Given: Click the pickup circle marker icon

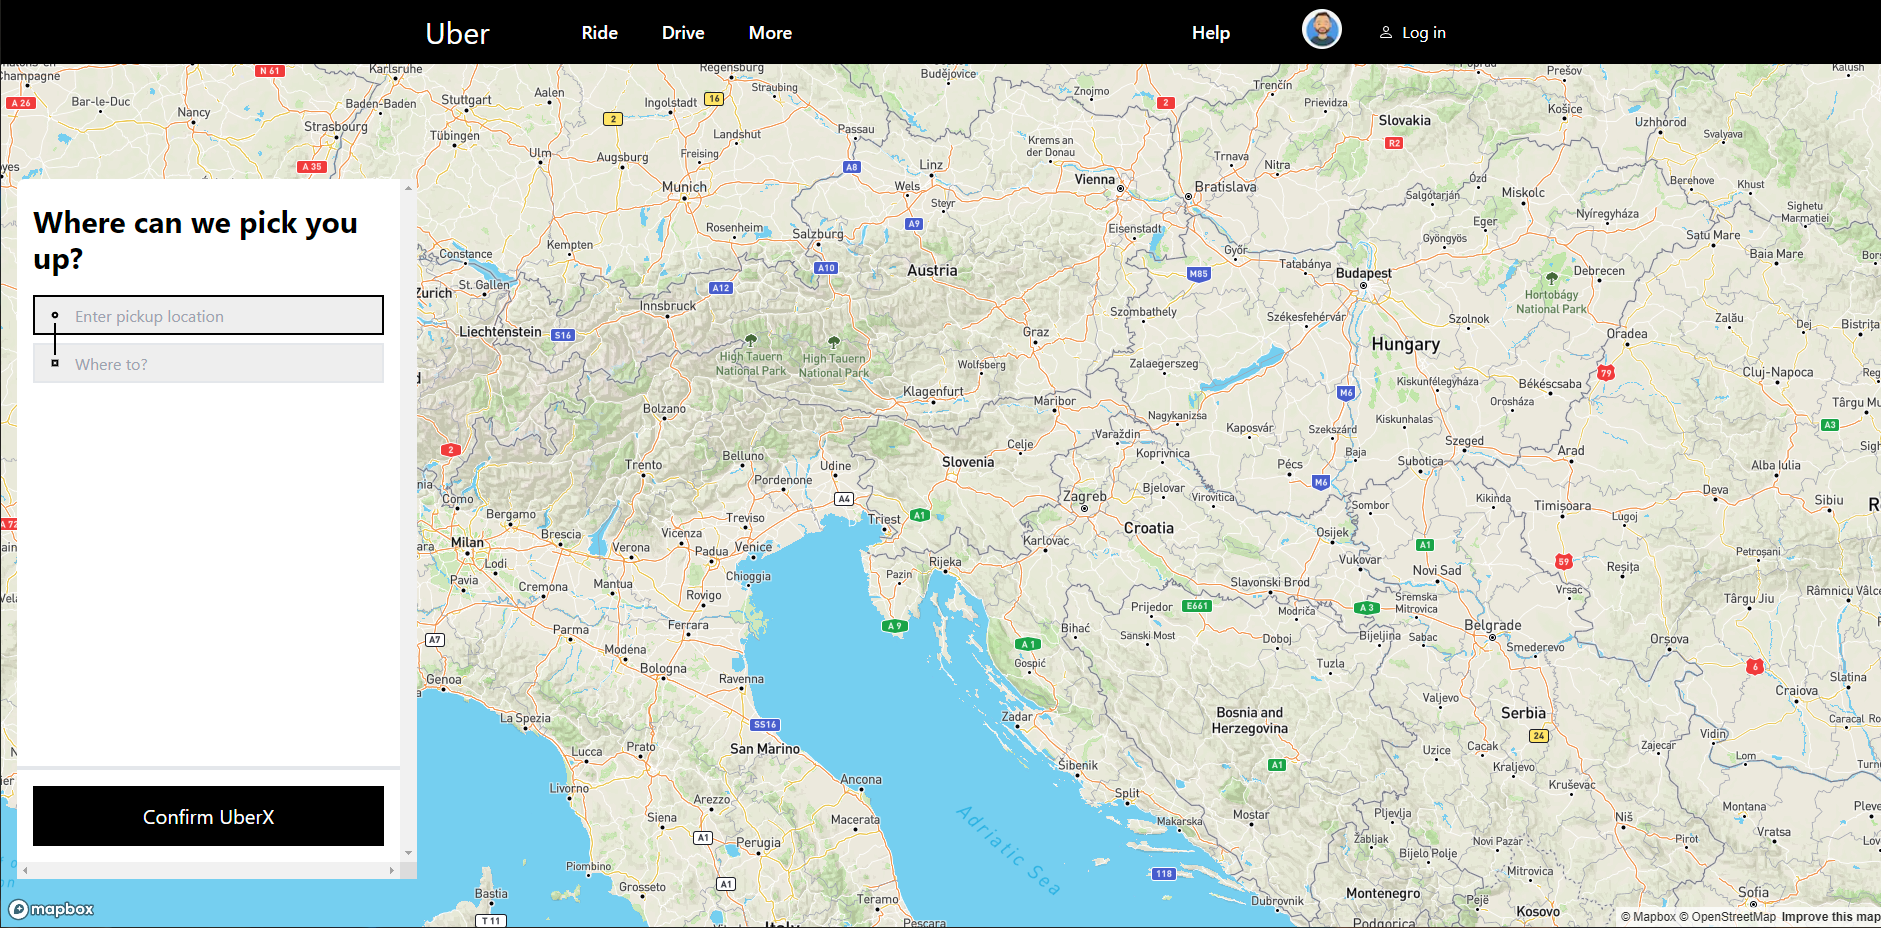Looking at the screenshot, I should (x=55, y=315).
